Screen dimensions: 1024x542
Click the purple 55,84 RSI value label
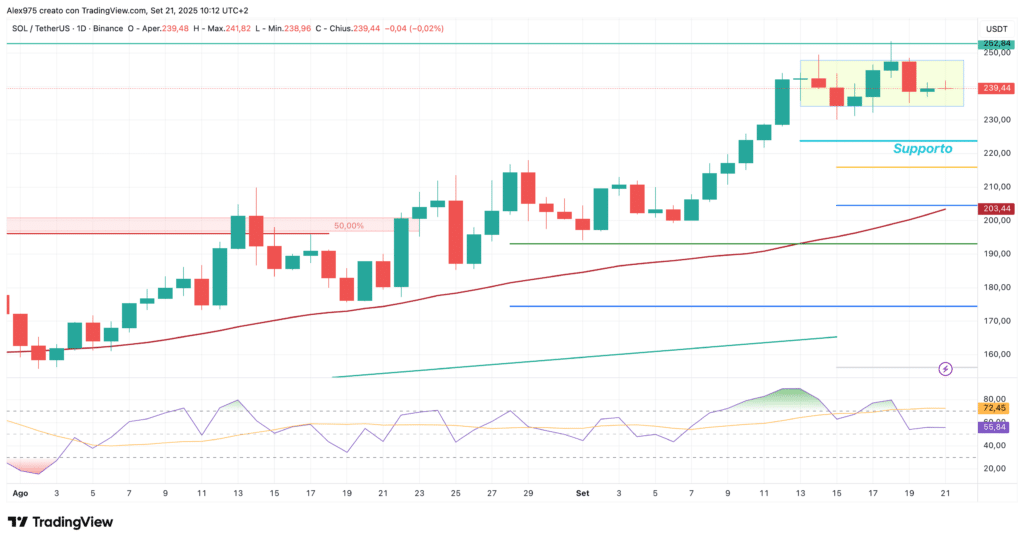(x=995, y=427)
